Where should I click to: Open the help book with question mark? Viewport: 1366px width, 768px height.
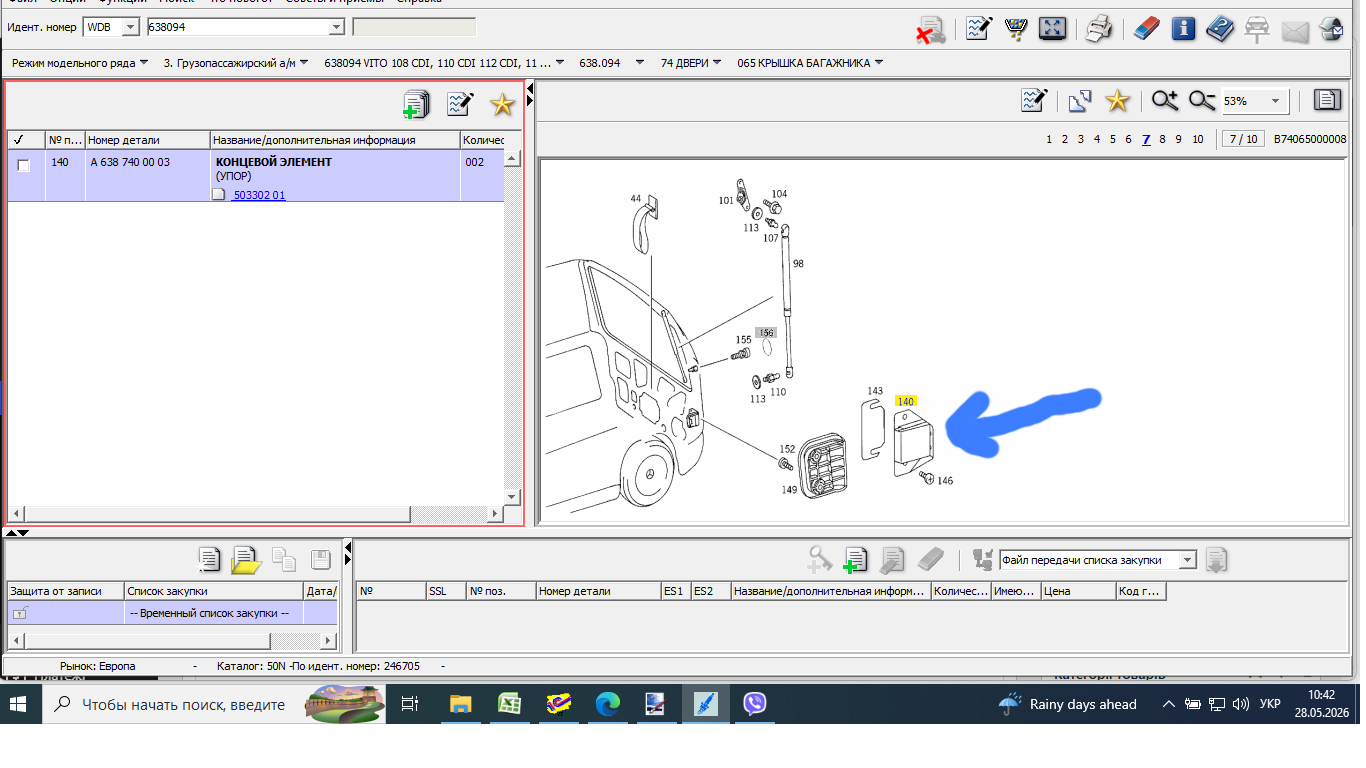(x=1220, y=28)
